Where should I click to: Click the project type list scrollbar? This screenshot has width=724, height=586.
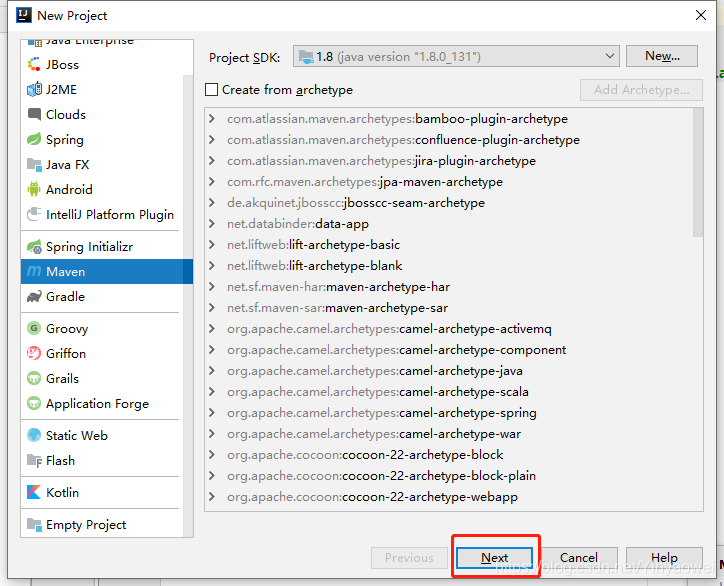(x=188, y=305)
